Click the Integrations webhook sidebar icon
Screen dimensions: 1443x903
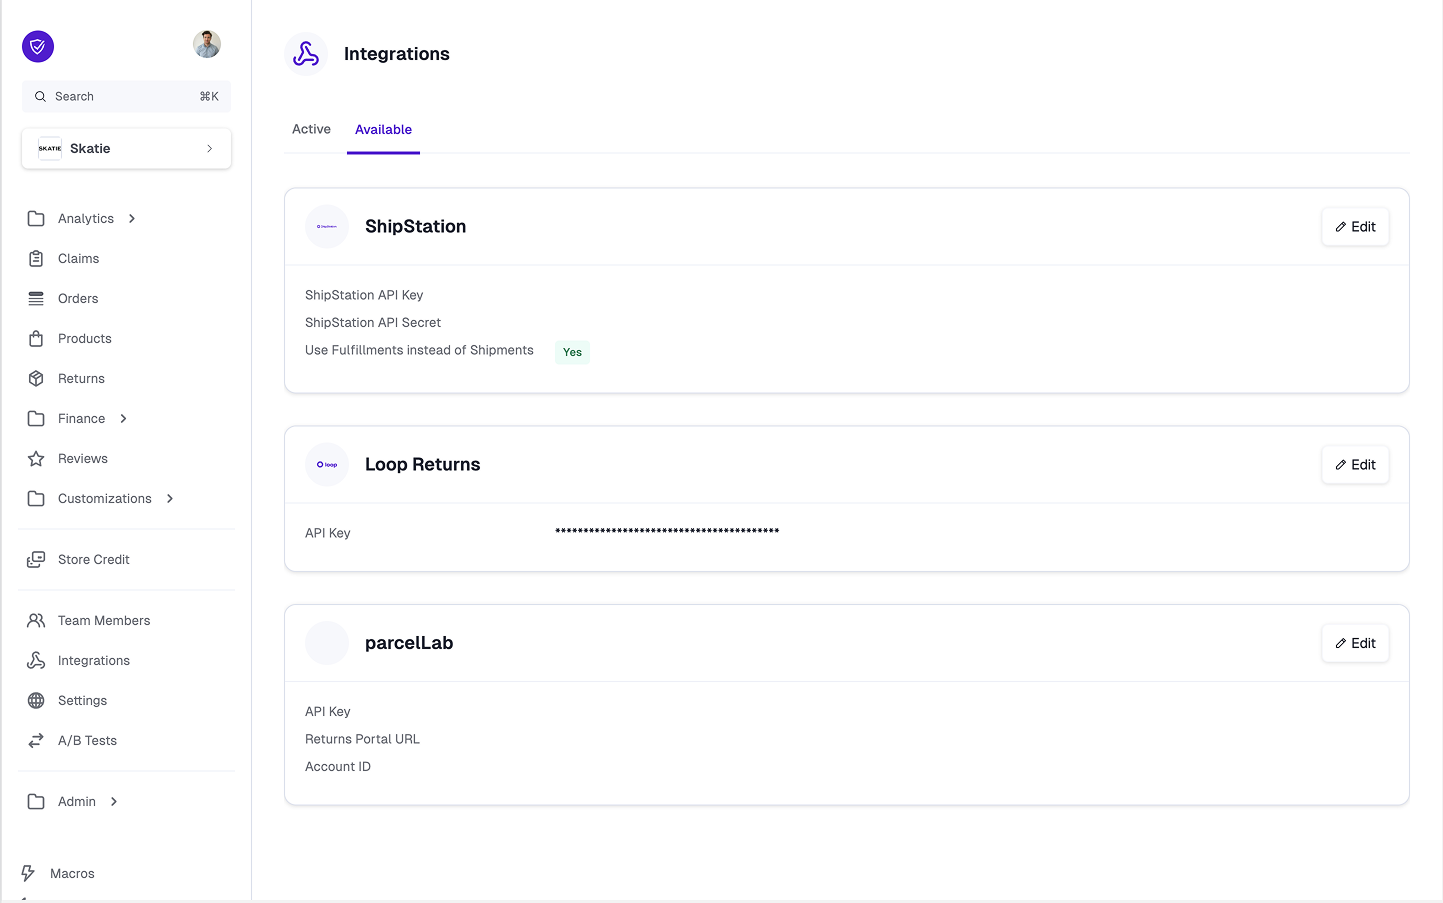pos(36,660)
